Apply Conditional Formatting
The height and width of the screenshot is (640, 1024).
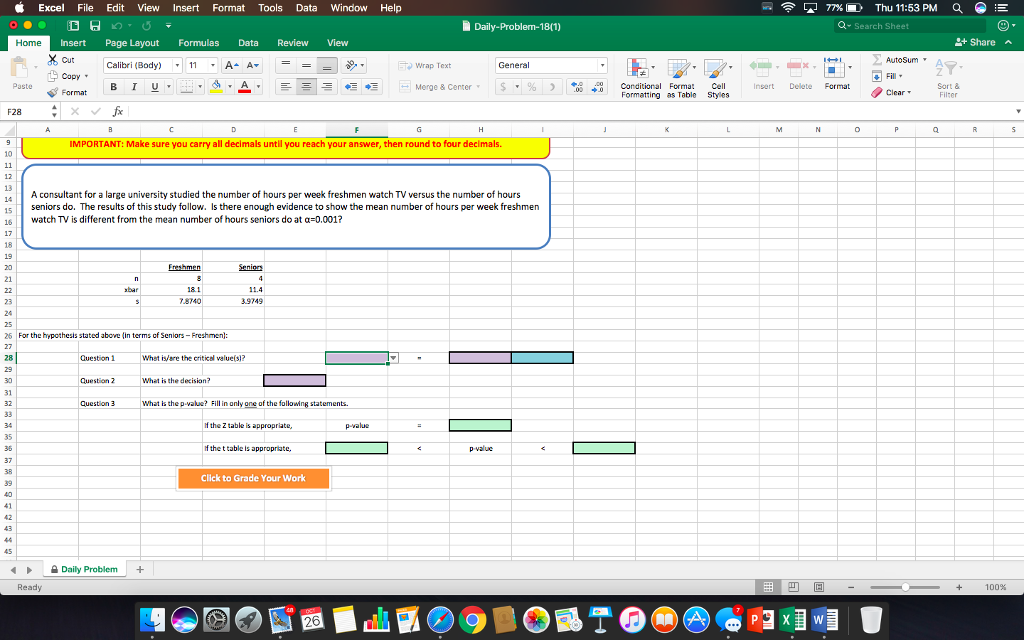click(x=640, y=72)
